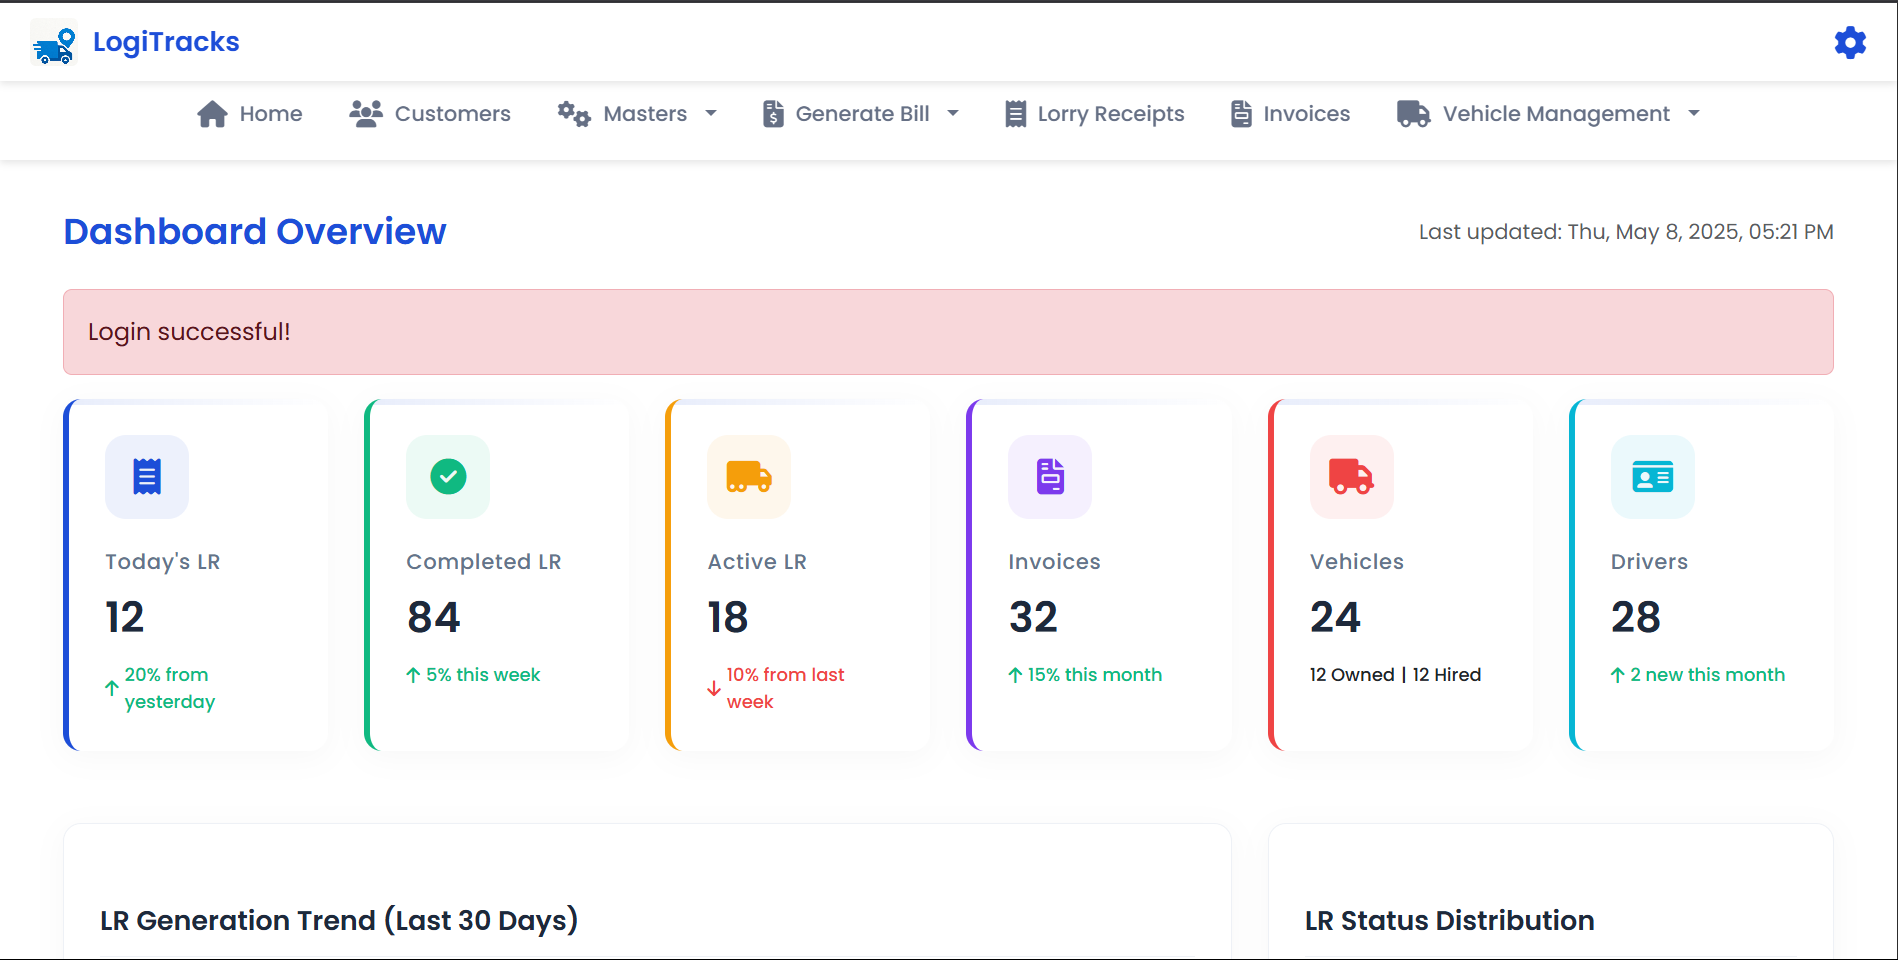Click the Home house icon
Viewport: 1898px width, 960px height.
coord(212,114)
